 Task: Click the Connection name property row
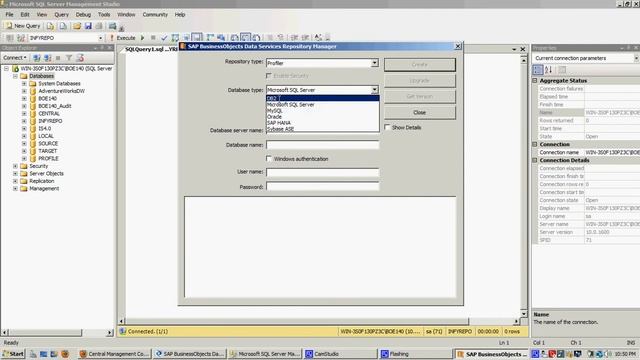click(587, 152)
